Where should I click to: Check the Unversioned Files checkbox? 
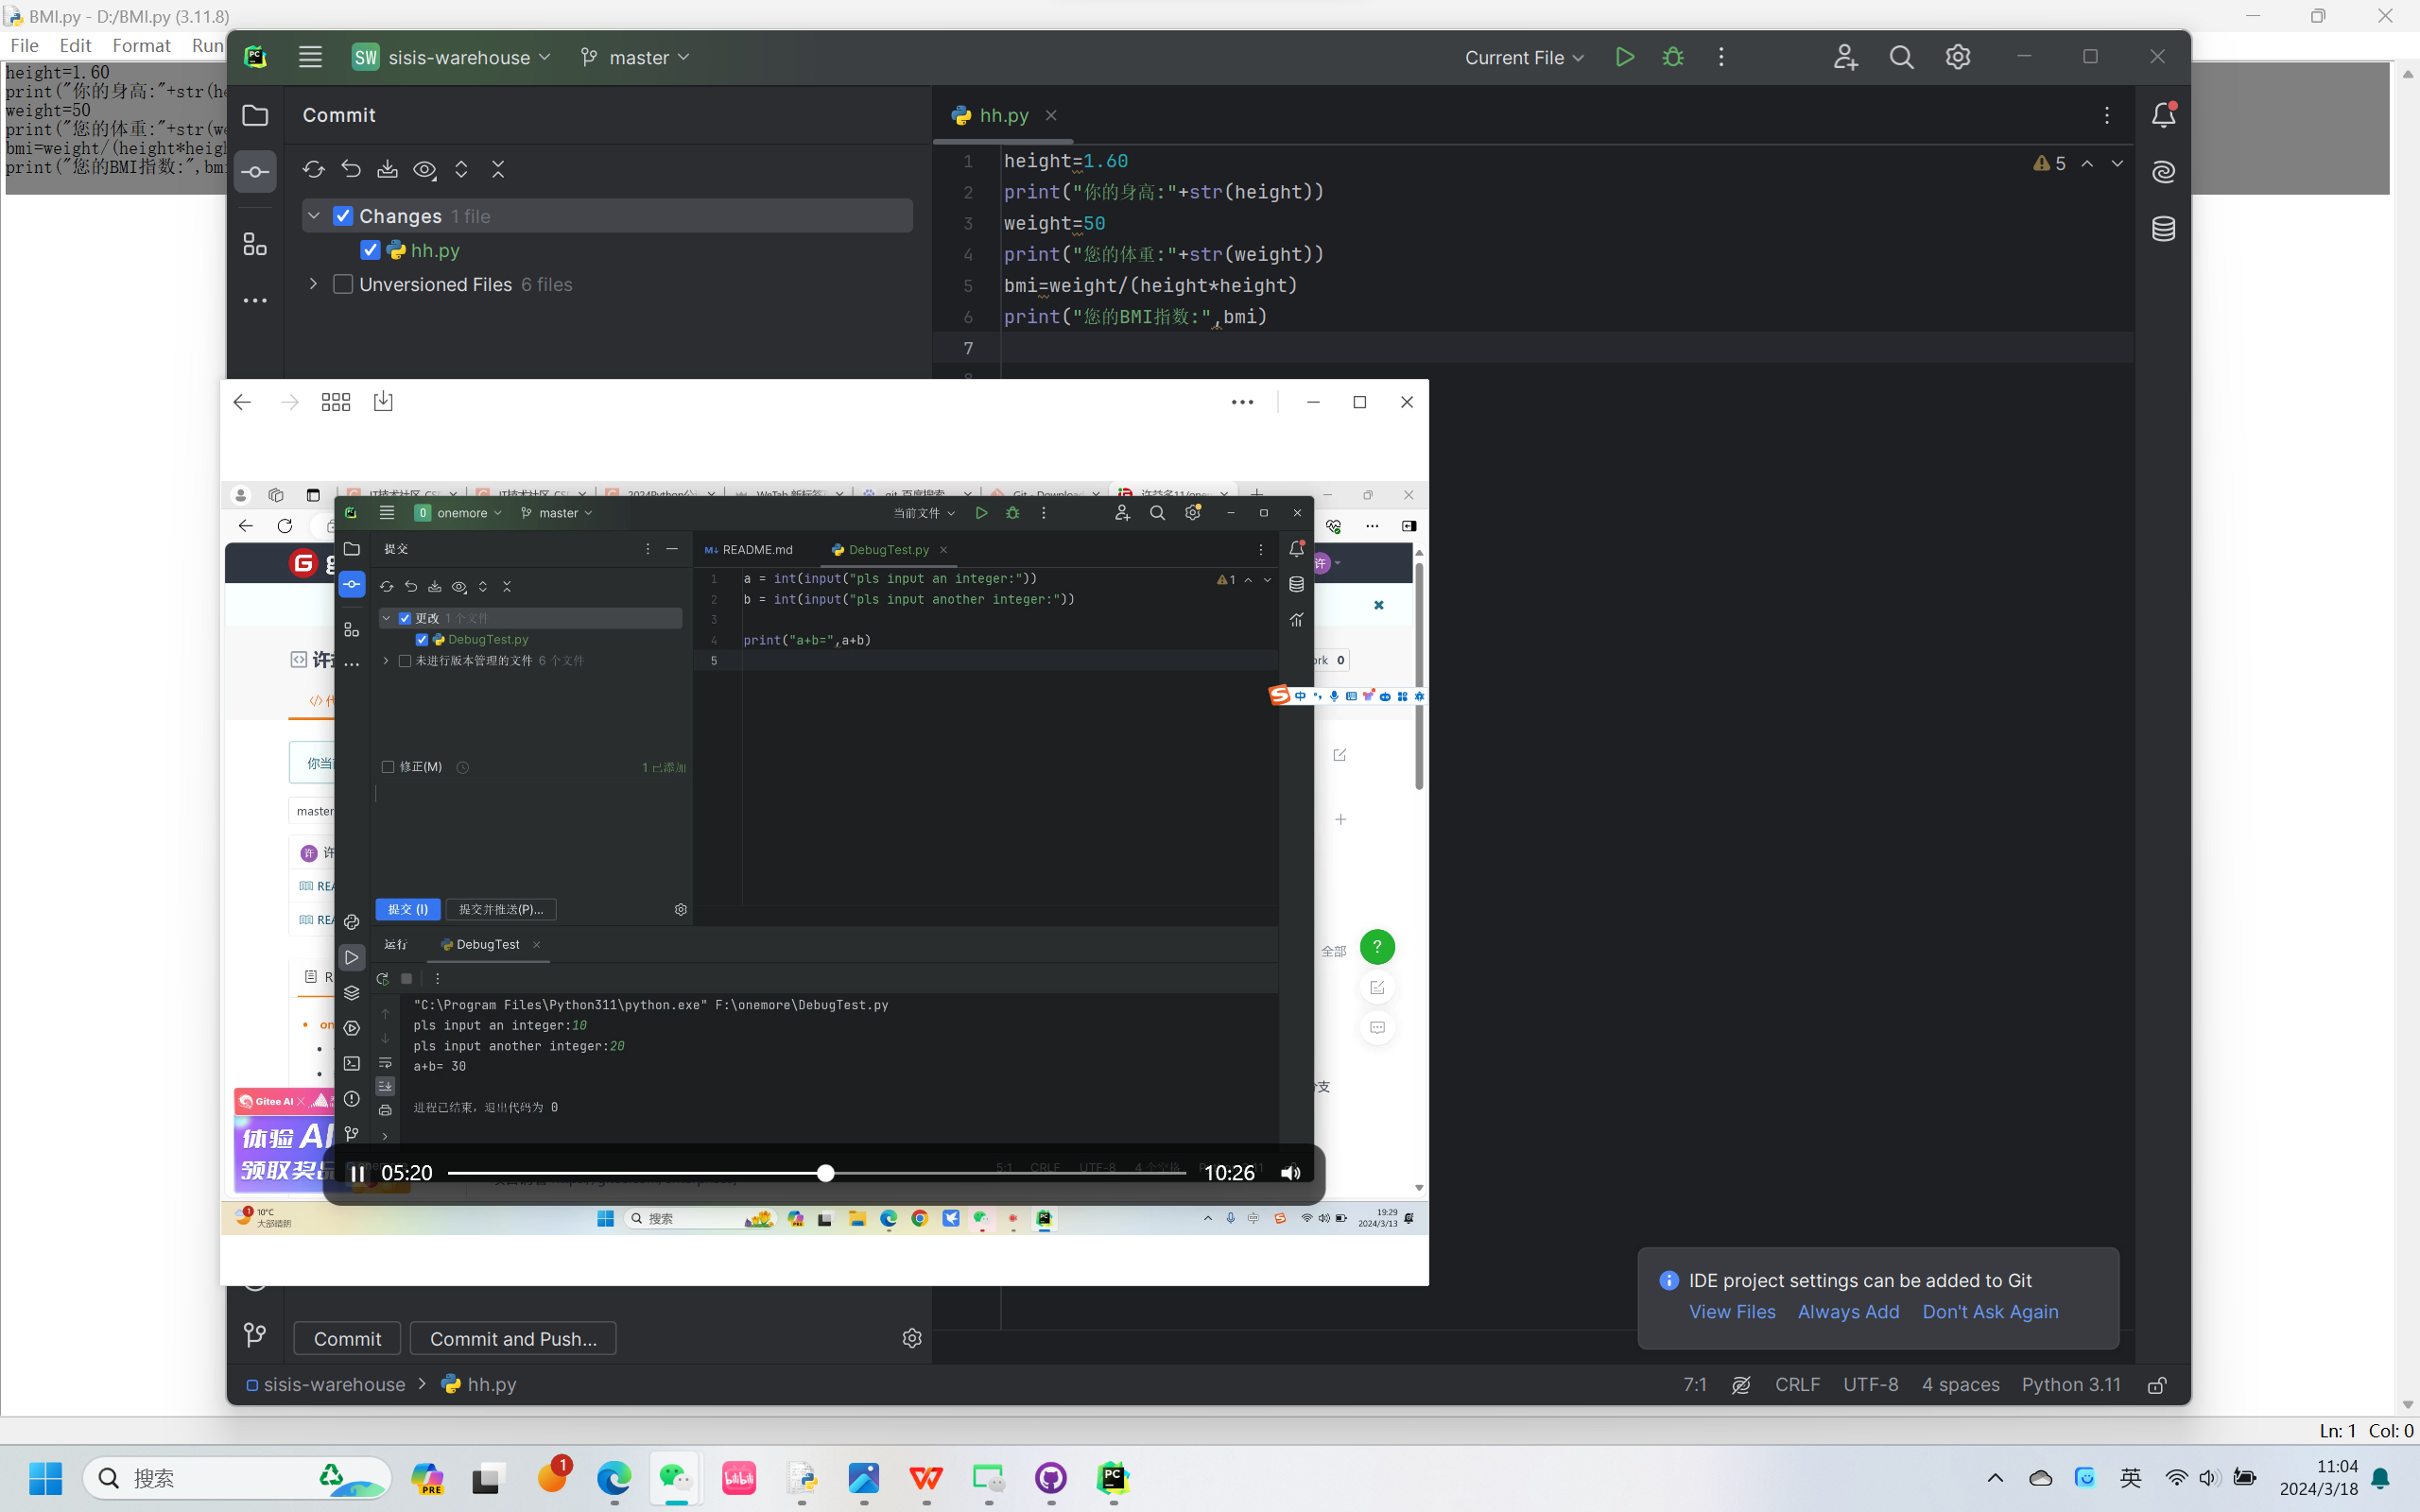coord(343,284)
